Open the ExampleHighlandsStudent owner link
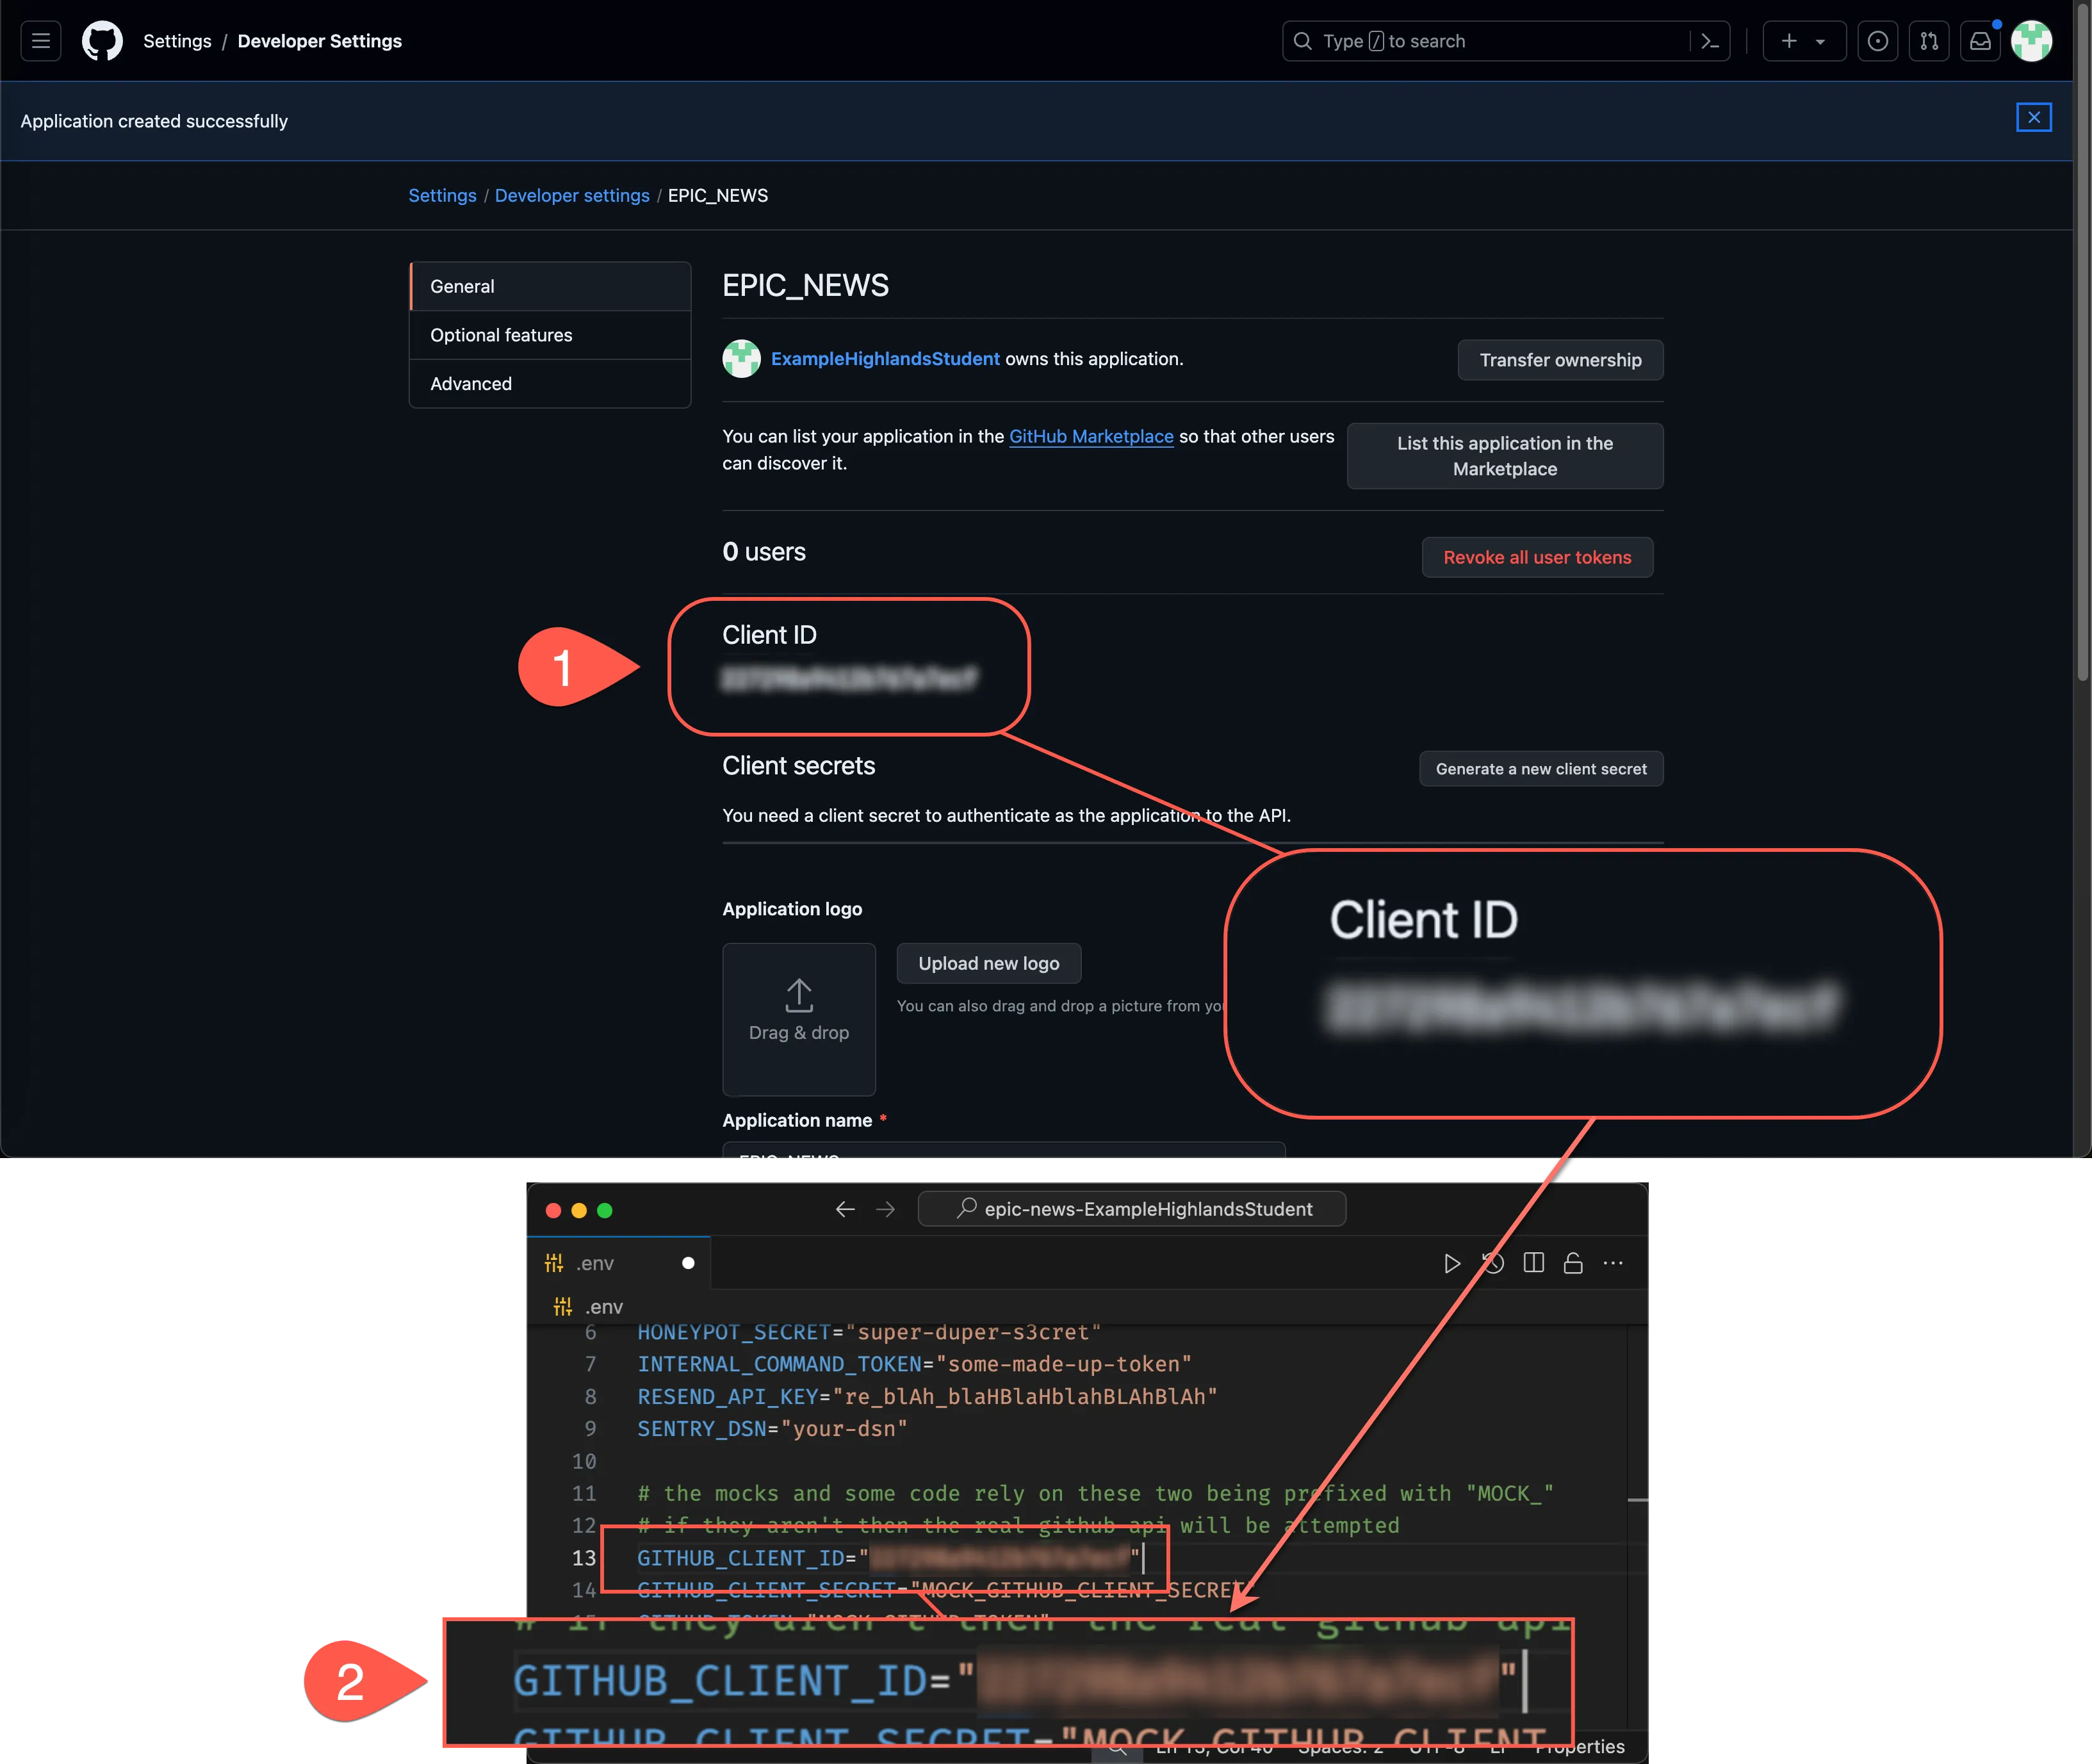Image resolution: width=2092 pixels, height=1764 pixels. coord(885,359)
